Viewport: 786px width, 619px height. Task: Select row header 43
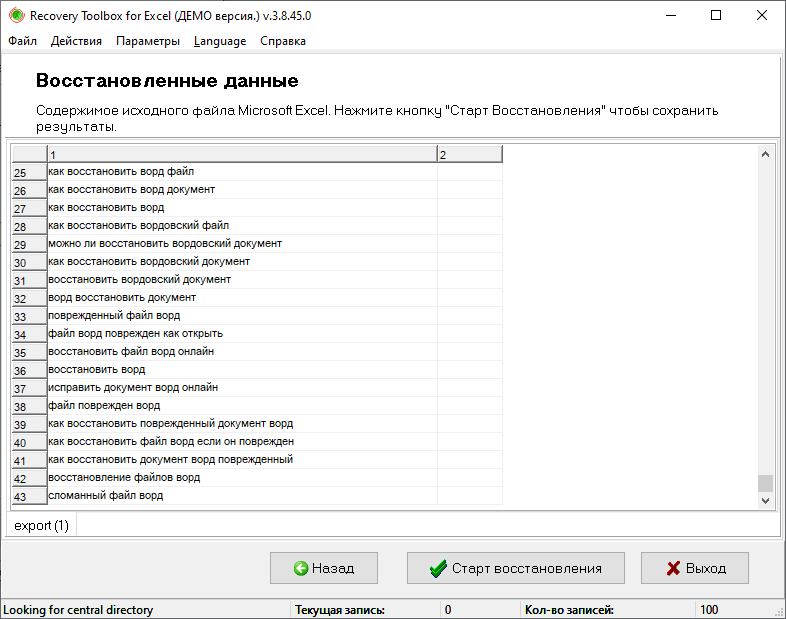(x=29, y=496)
